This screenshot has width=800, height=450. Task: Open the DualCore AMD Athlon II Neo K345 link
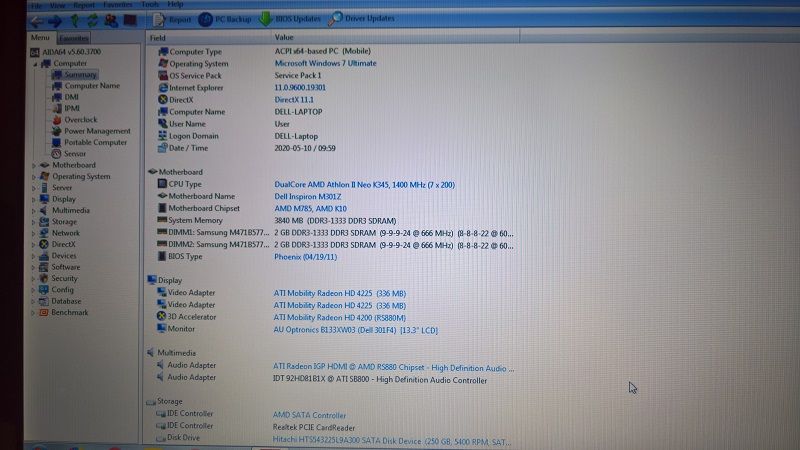click(x=364, y=185)
